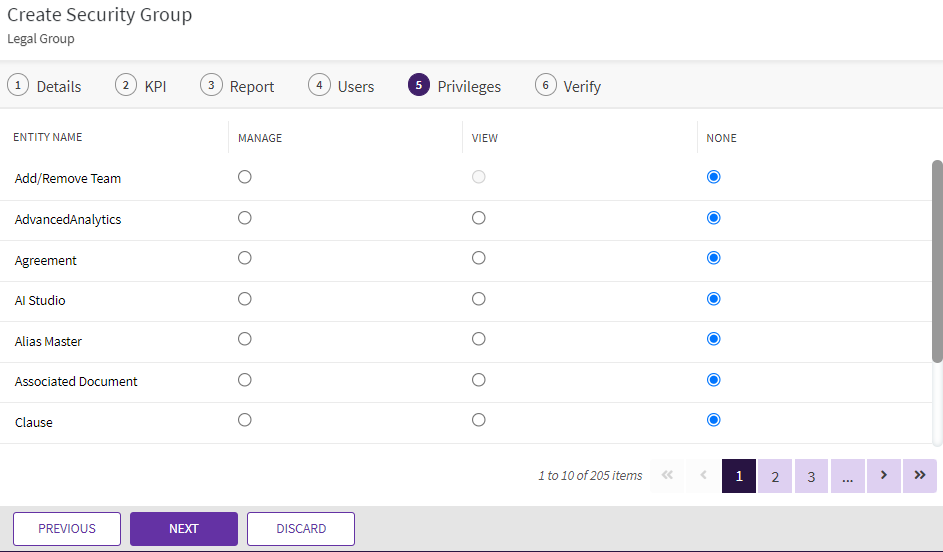Select None for Clause entity

click(713, 420)
